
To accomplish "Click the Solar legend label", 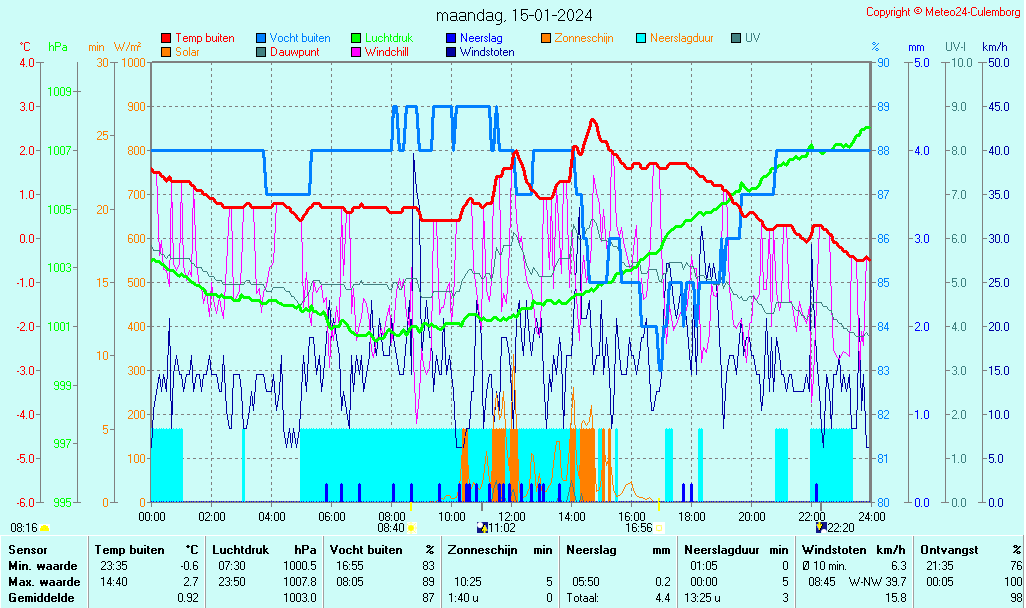I will [187, 52].
